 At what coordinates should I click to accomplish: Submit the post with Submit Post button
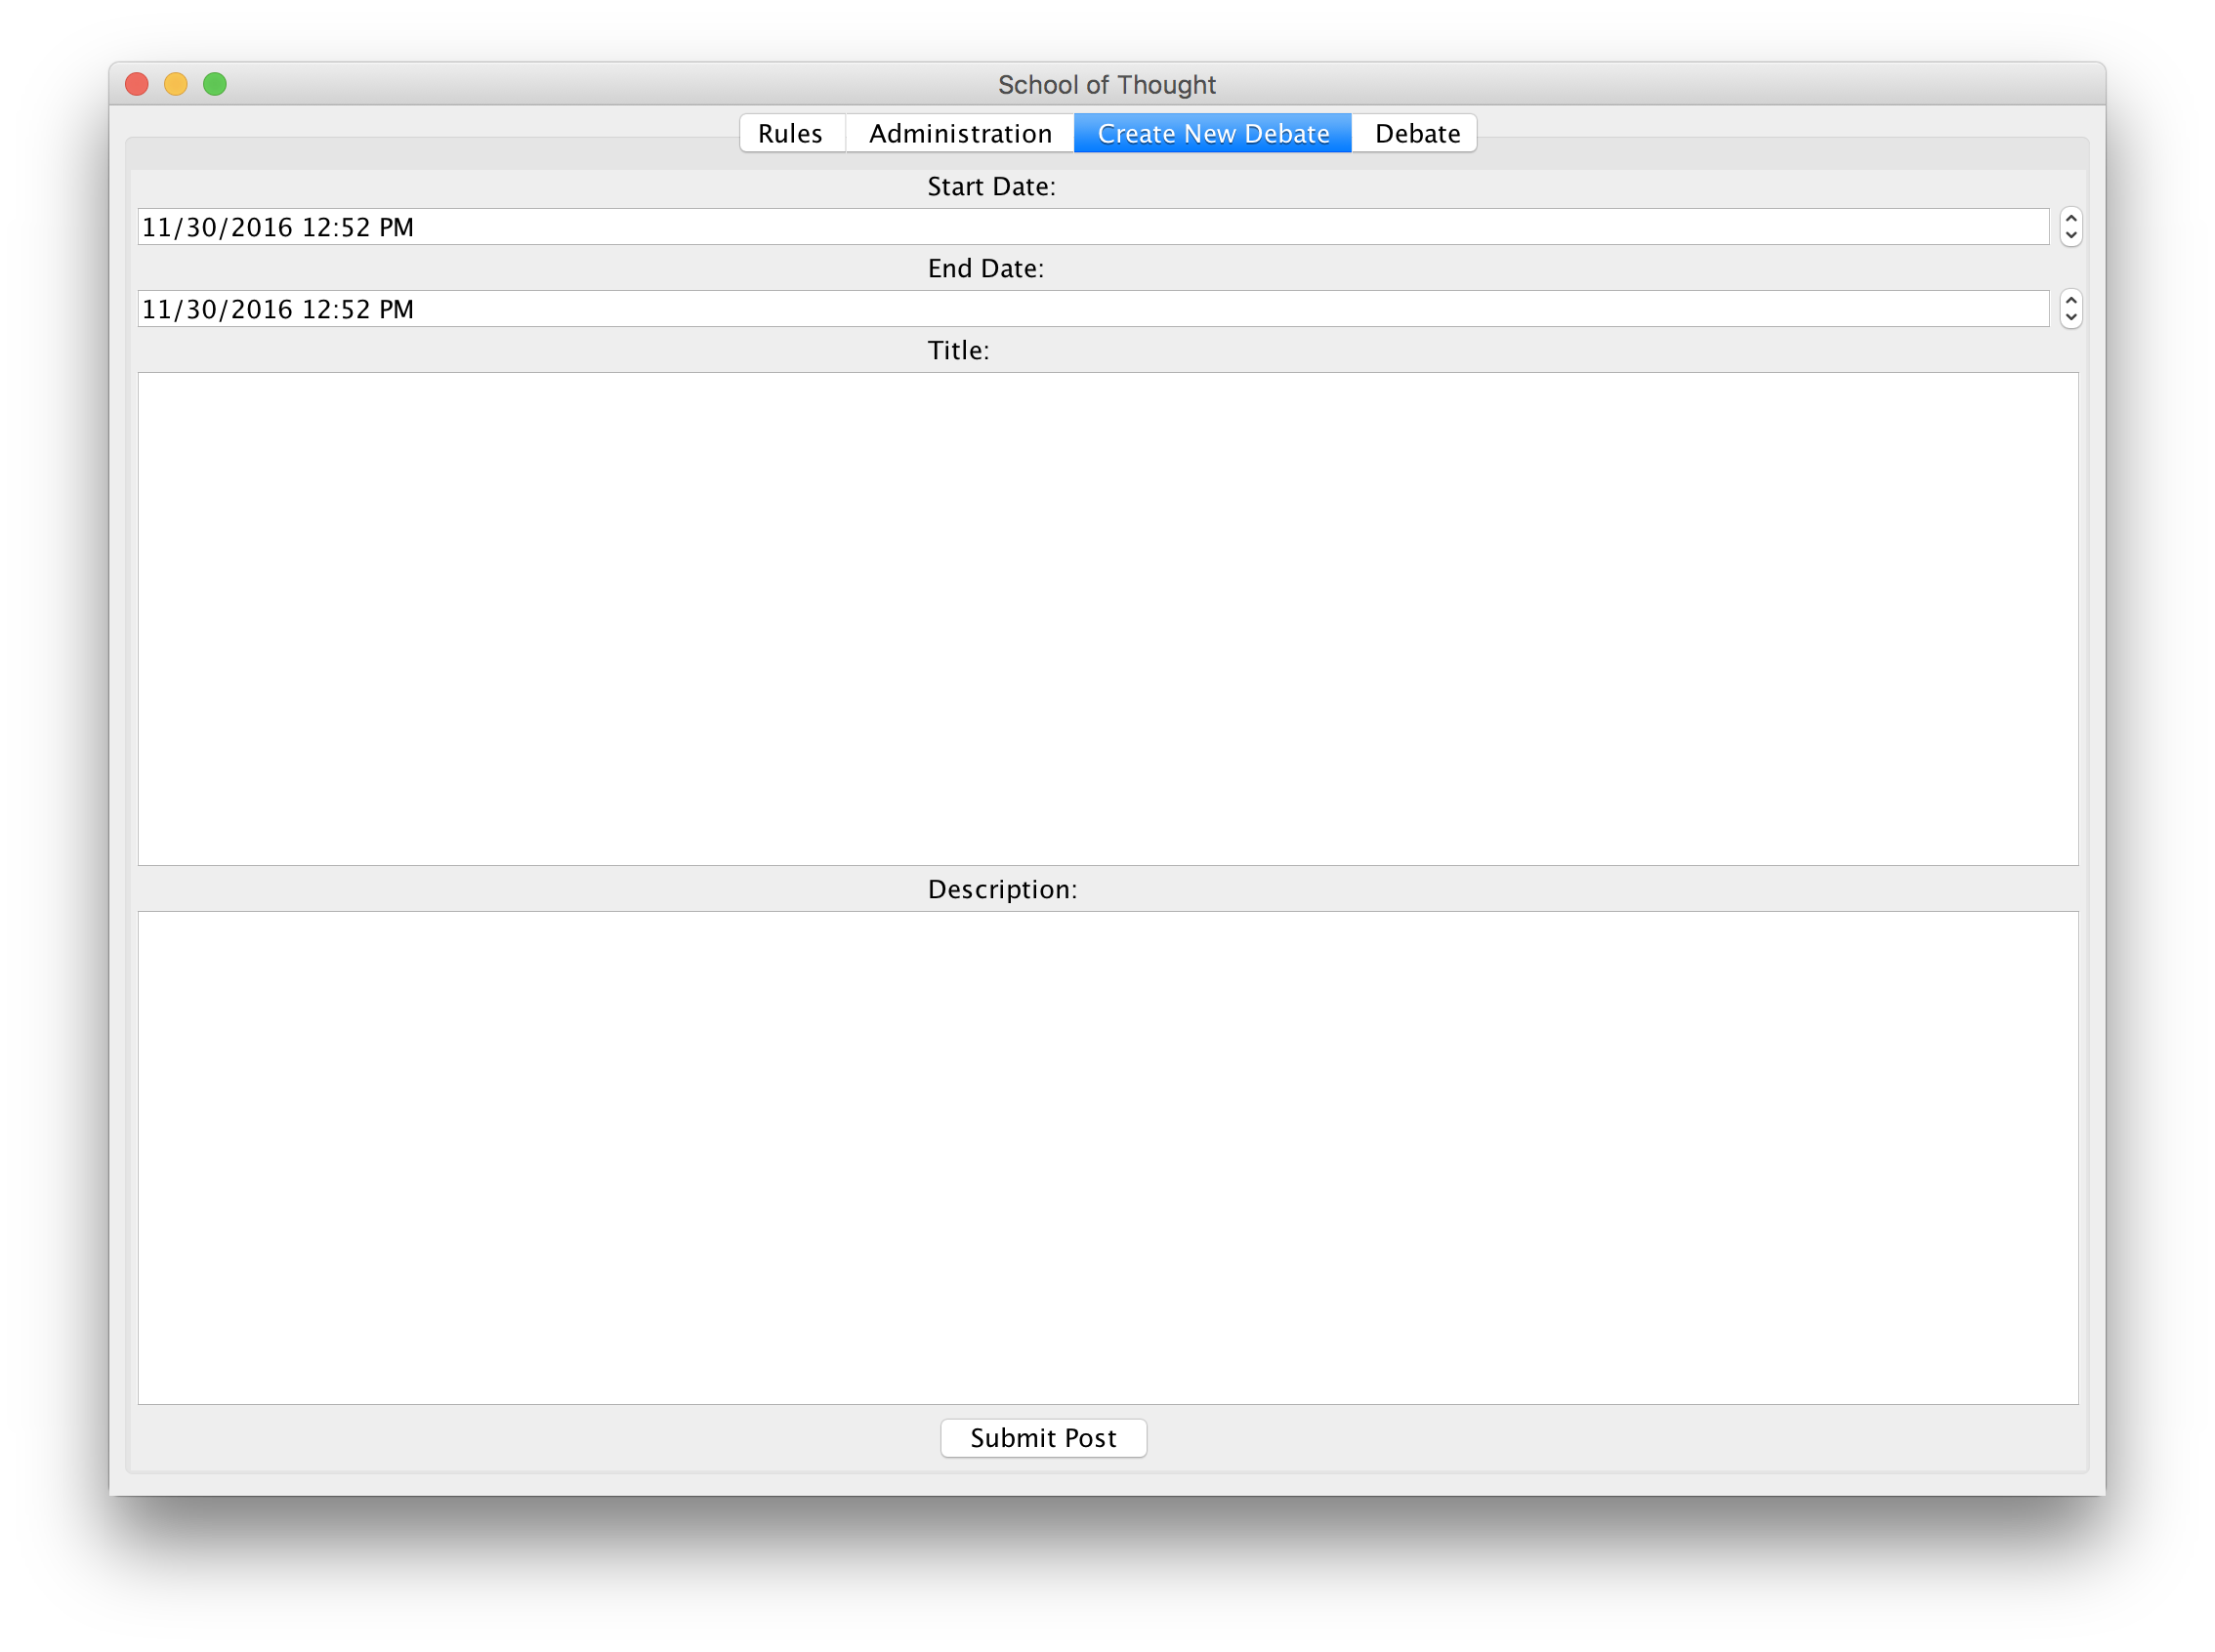tap(1043, 1438)
